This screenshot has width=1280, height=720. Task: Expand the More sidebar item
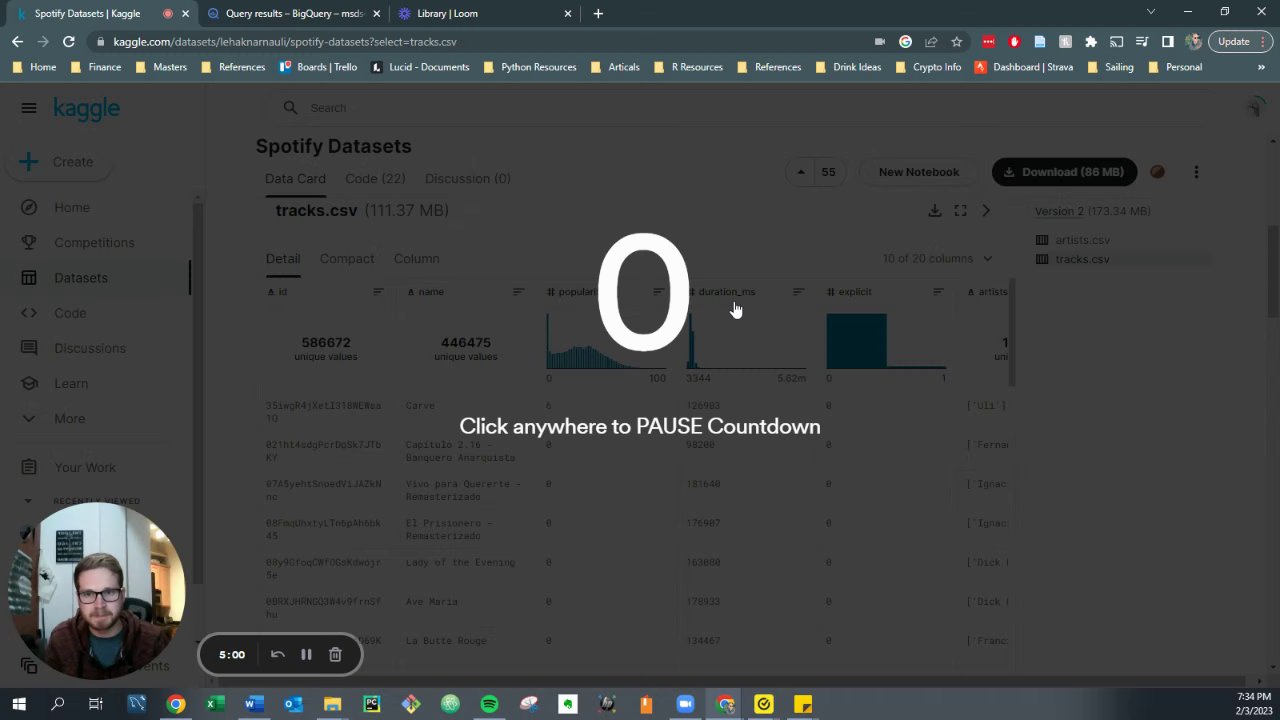(x=69, y=418)
